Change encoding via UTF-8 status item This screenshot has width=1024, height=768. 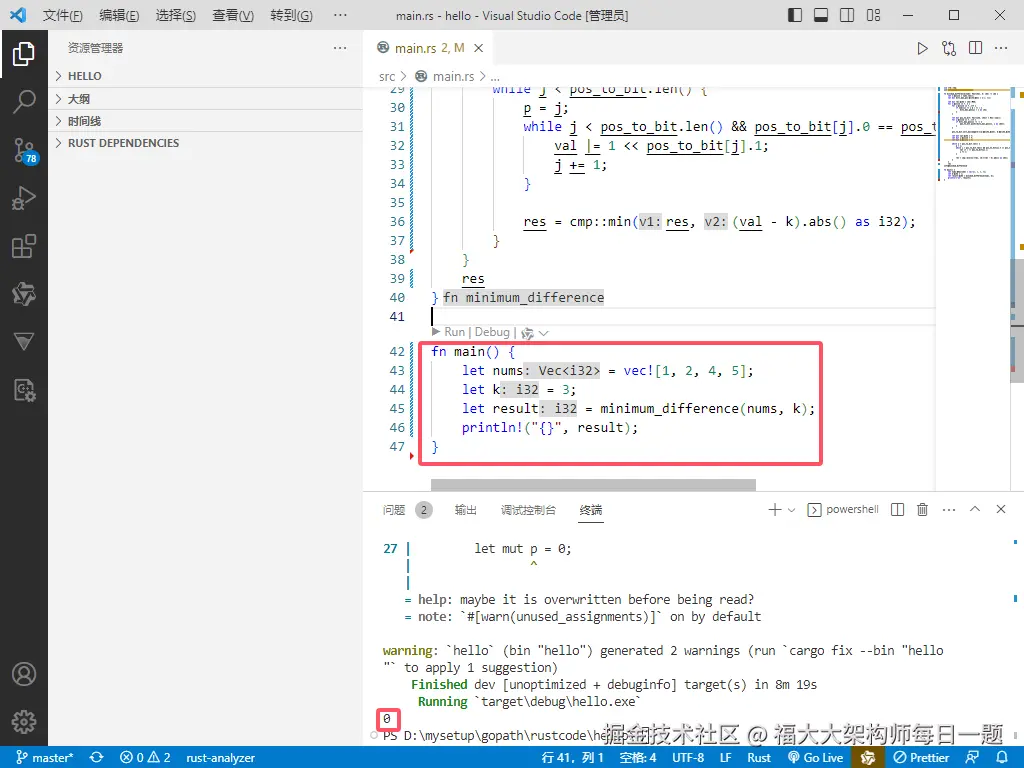pos(688,758)
